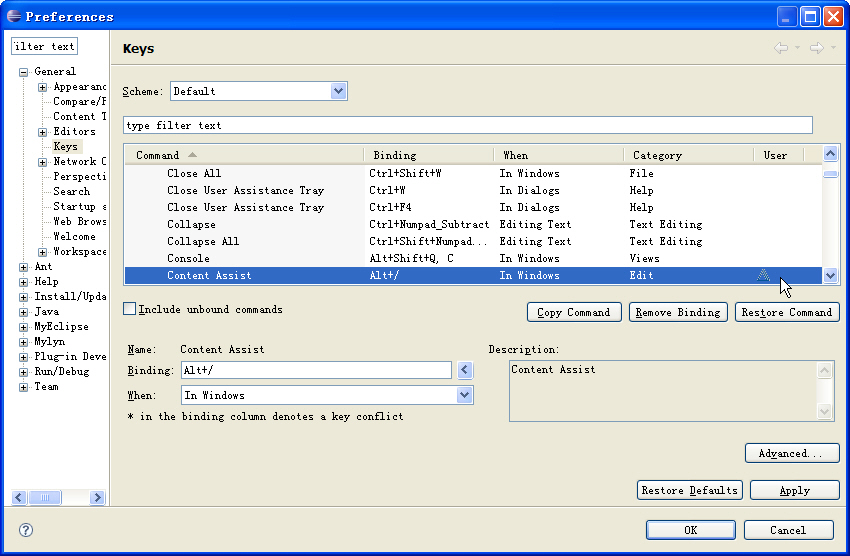Select Keys in preferences tree

coord(66,146)
